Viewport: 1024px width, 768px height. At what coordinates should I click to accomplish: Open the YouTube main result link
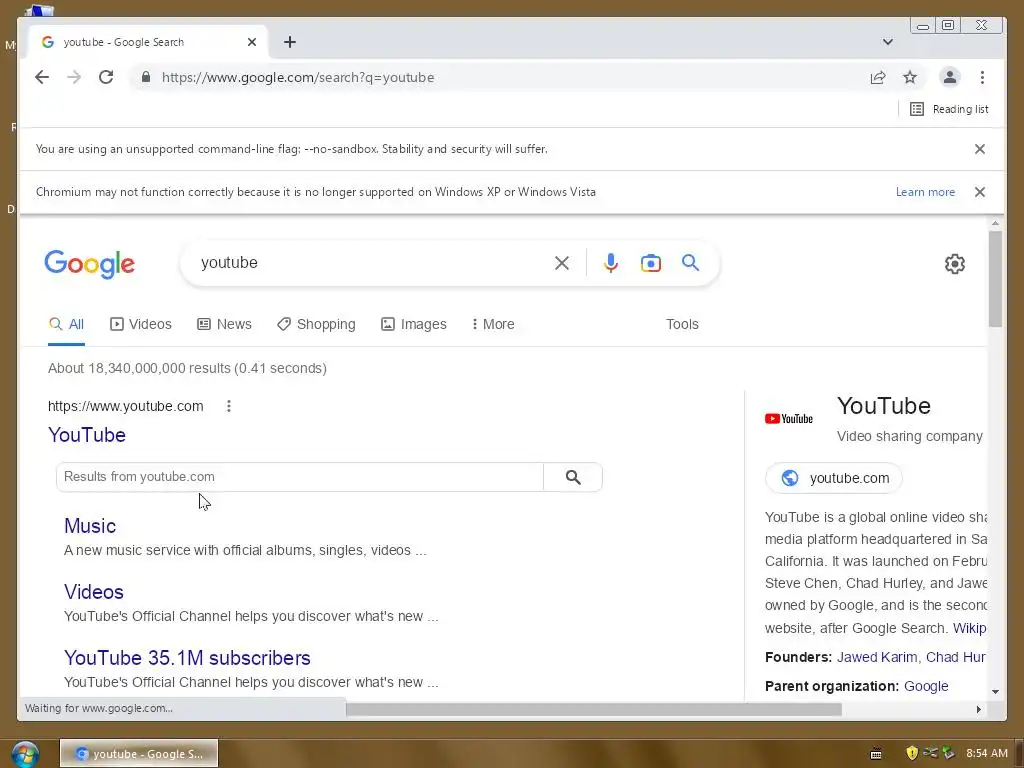tap(87, 435)
